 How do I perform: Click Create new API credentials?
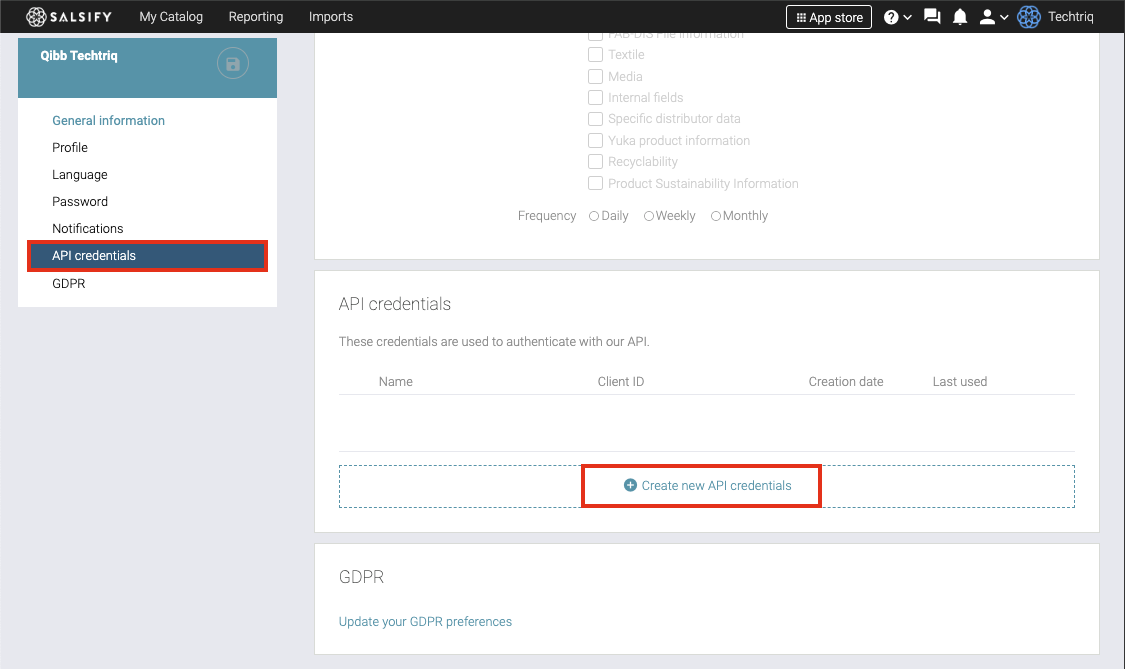point(716,486)
